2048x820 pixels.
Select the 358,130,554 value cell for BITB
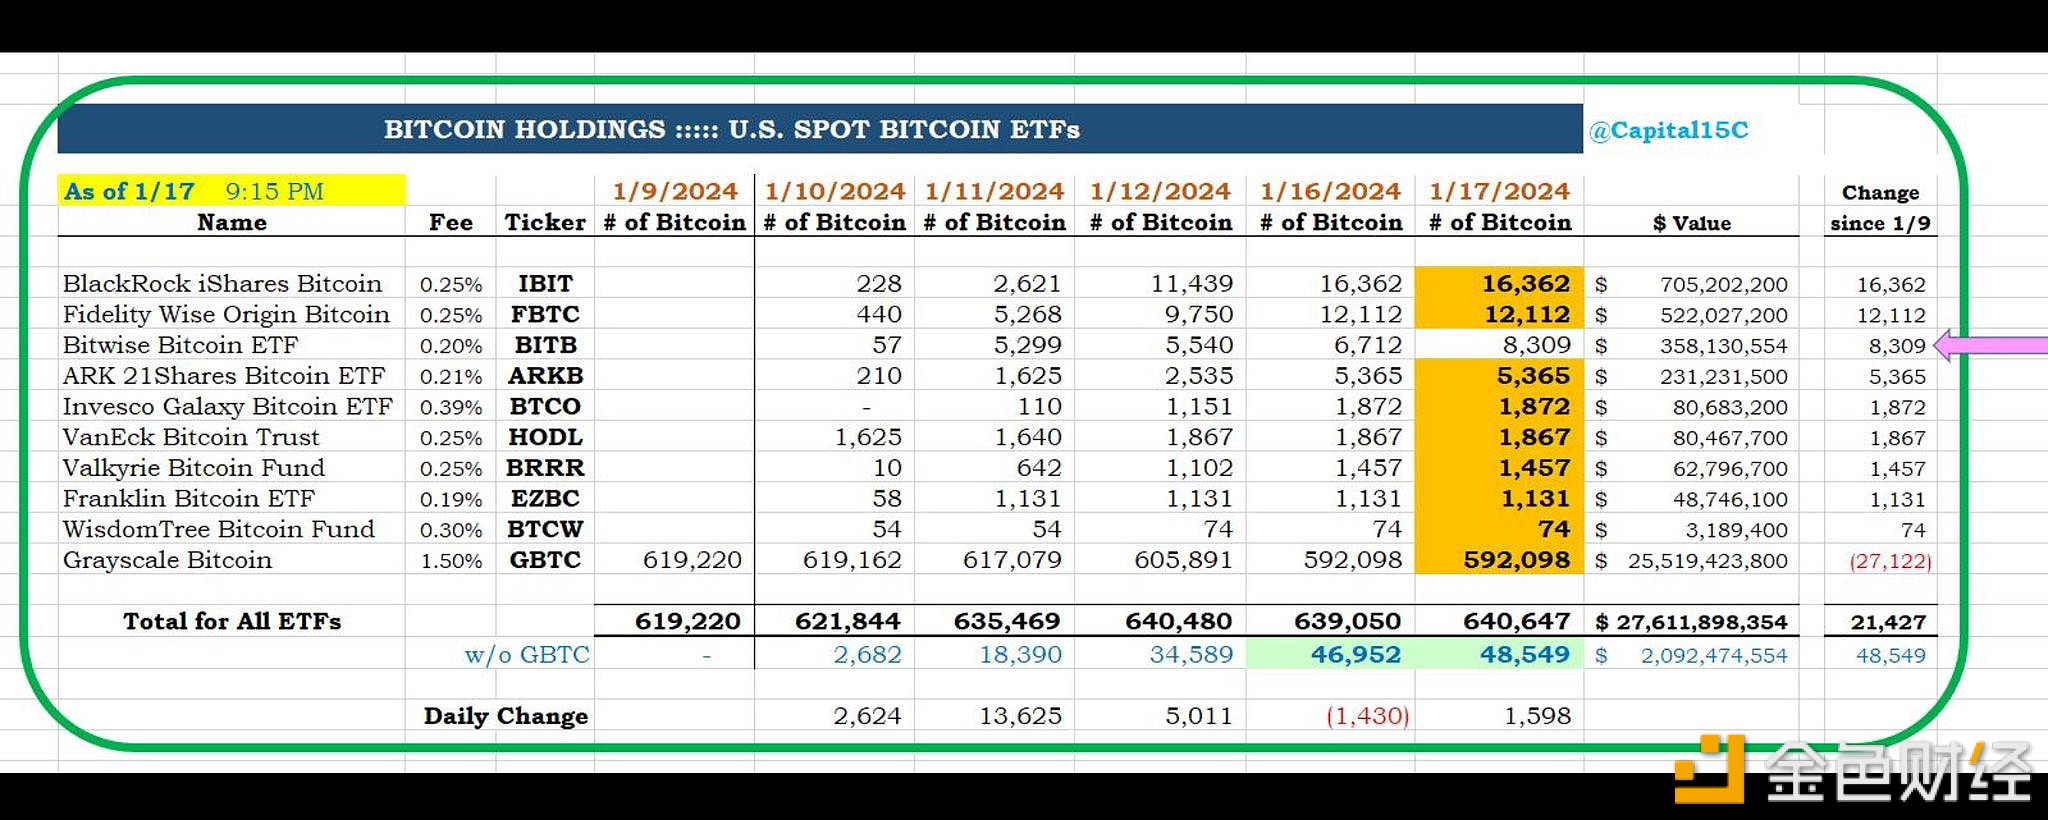pyautogui.click(x=1692, y=346)
